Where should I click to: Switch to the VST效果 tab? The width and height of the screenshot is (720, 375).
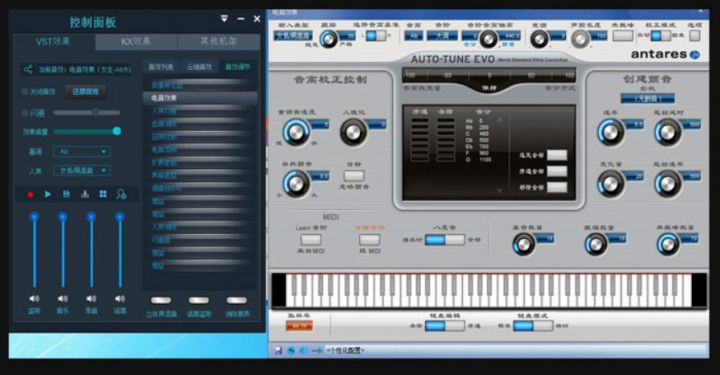point(53,42)
